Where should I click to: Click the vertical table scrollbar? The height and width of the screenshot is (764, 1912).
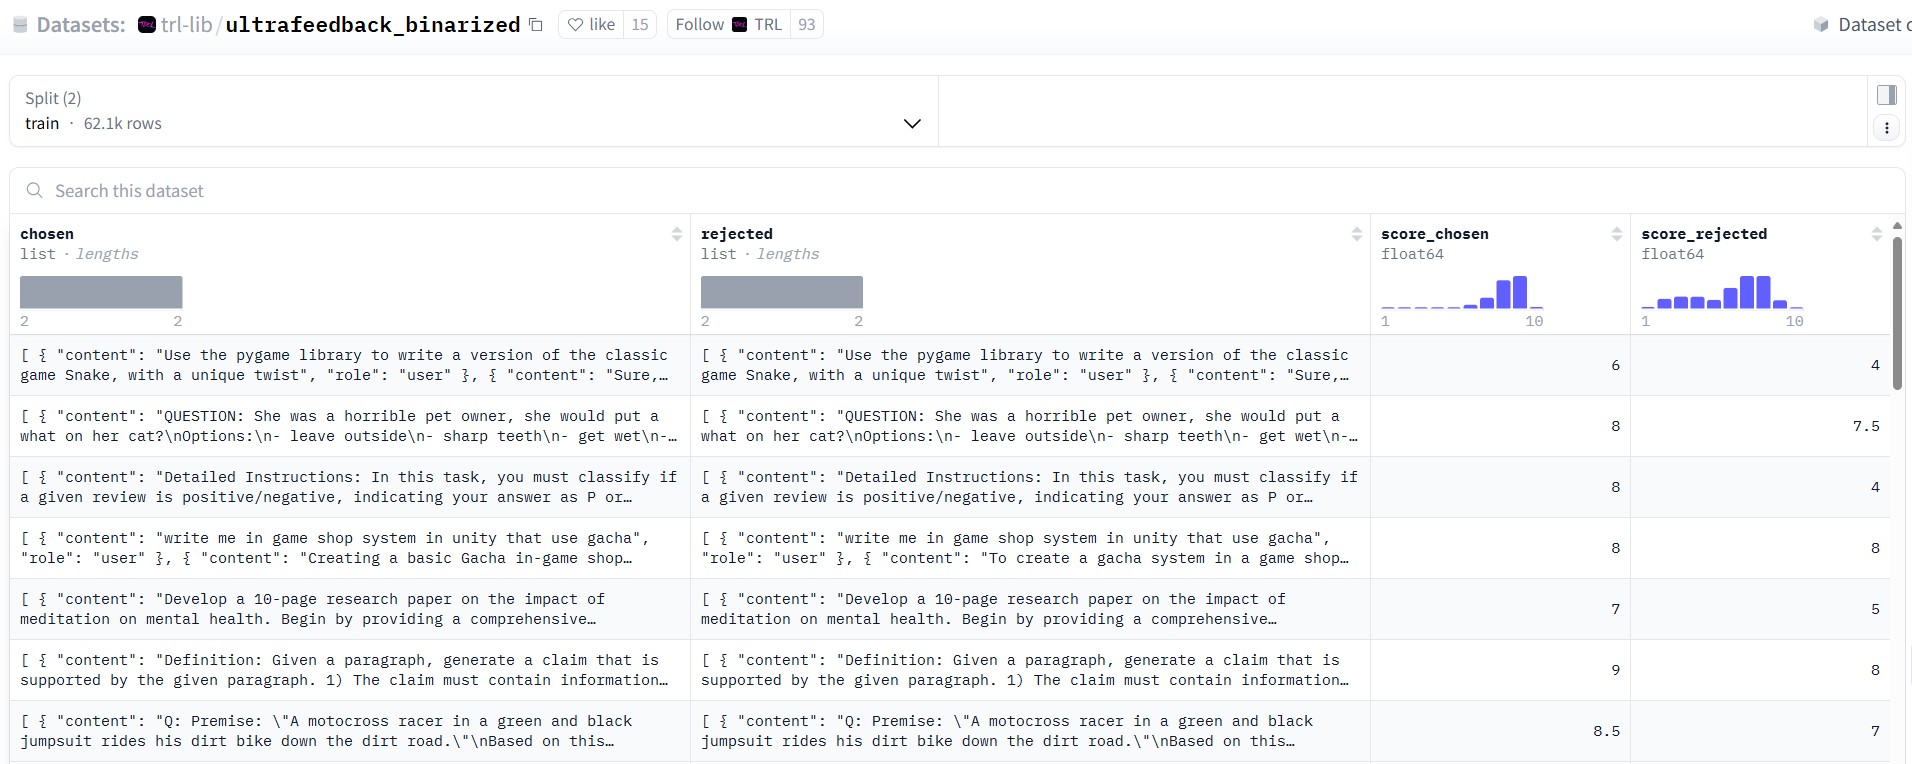tap(1897, 314)
